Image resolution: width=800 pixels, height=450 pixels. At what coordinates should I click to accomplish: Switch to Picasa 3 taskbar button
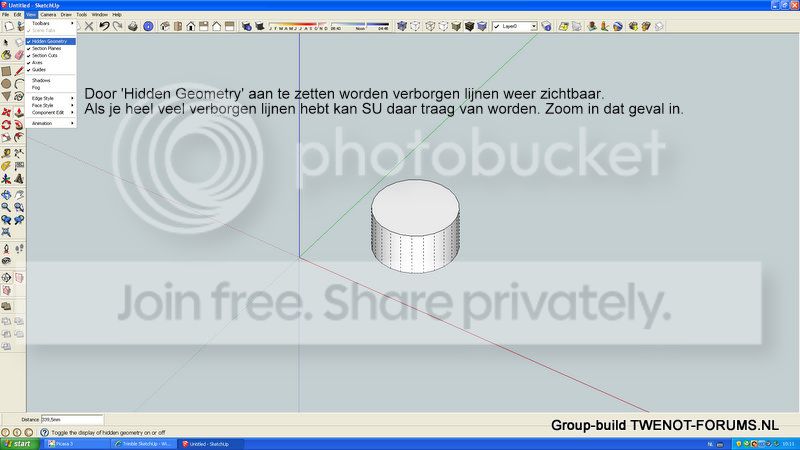(x=77, y=444)
